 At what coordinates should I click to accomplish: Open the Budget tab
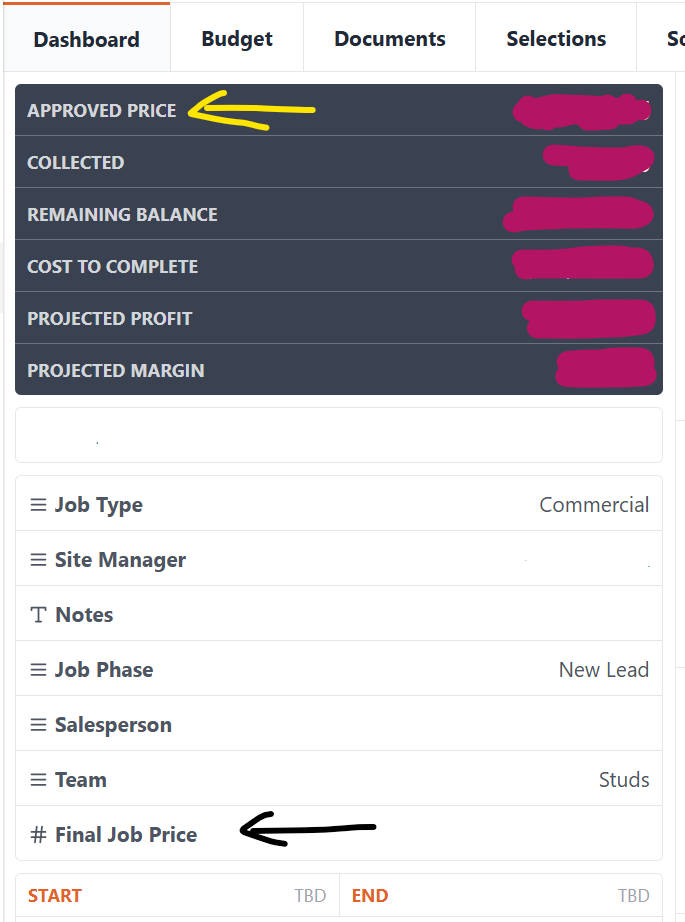point(237,39)
